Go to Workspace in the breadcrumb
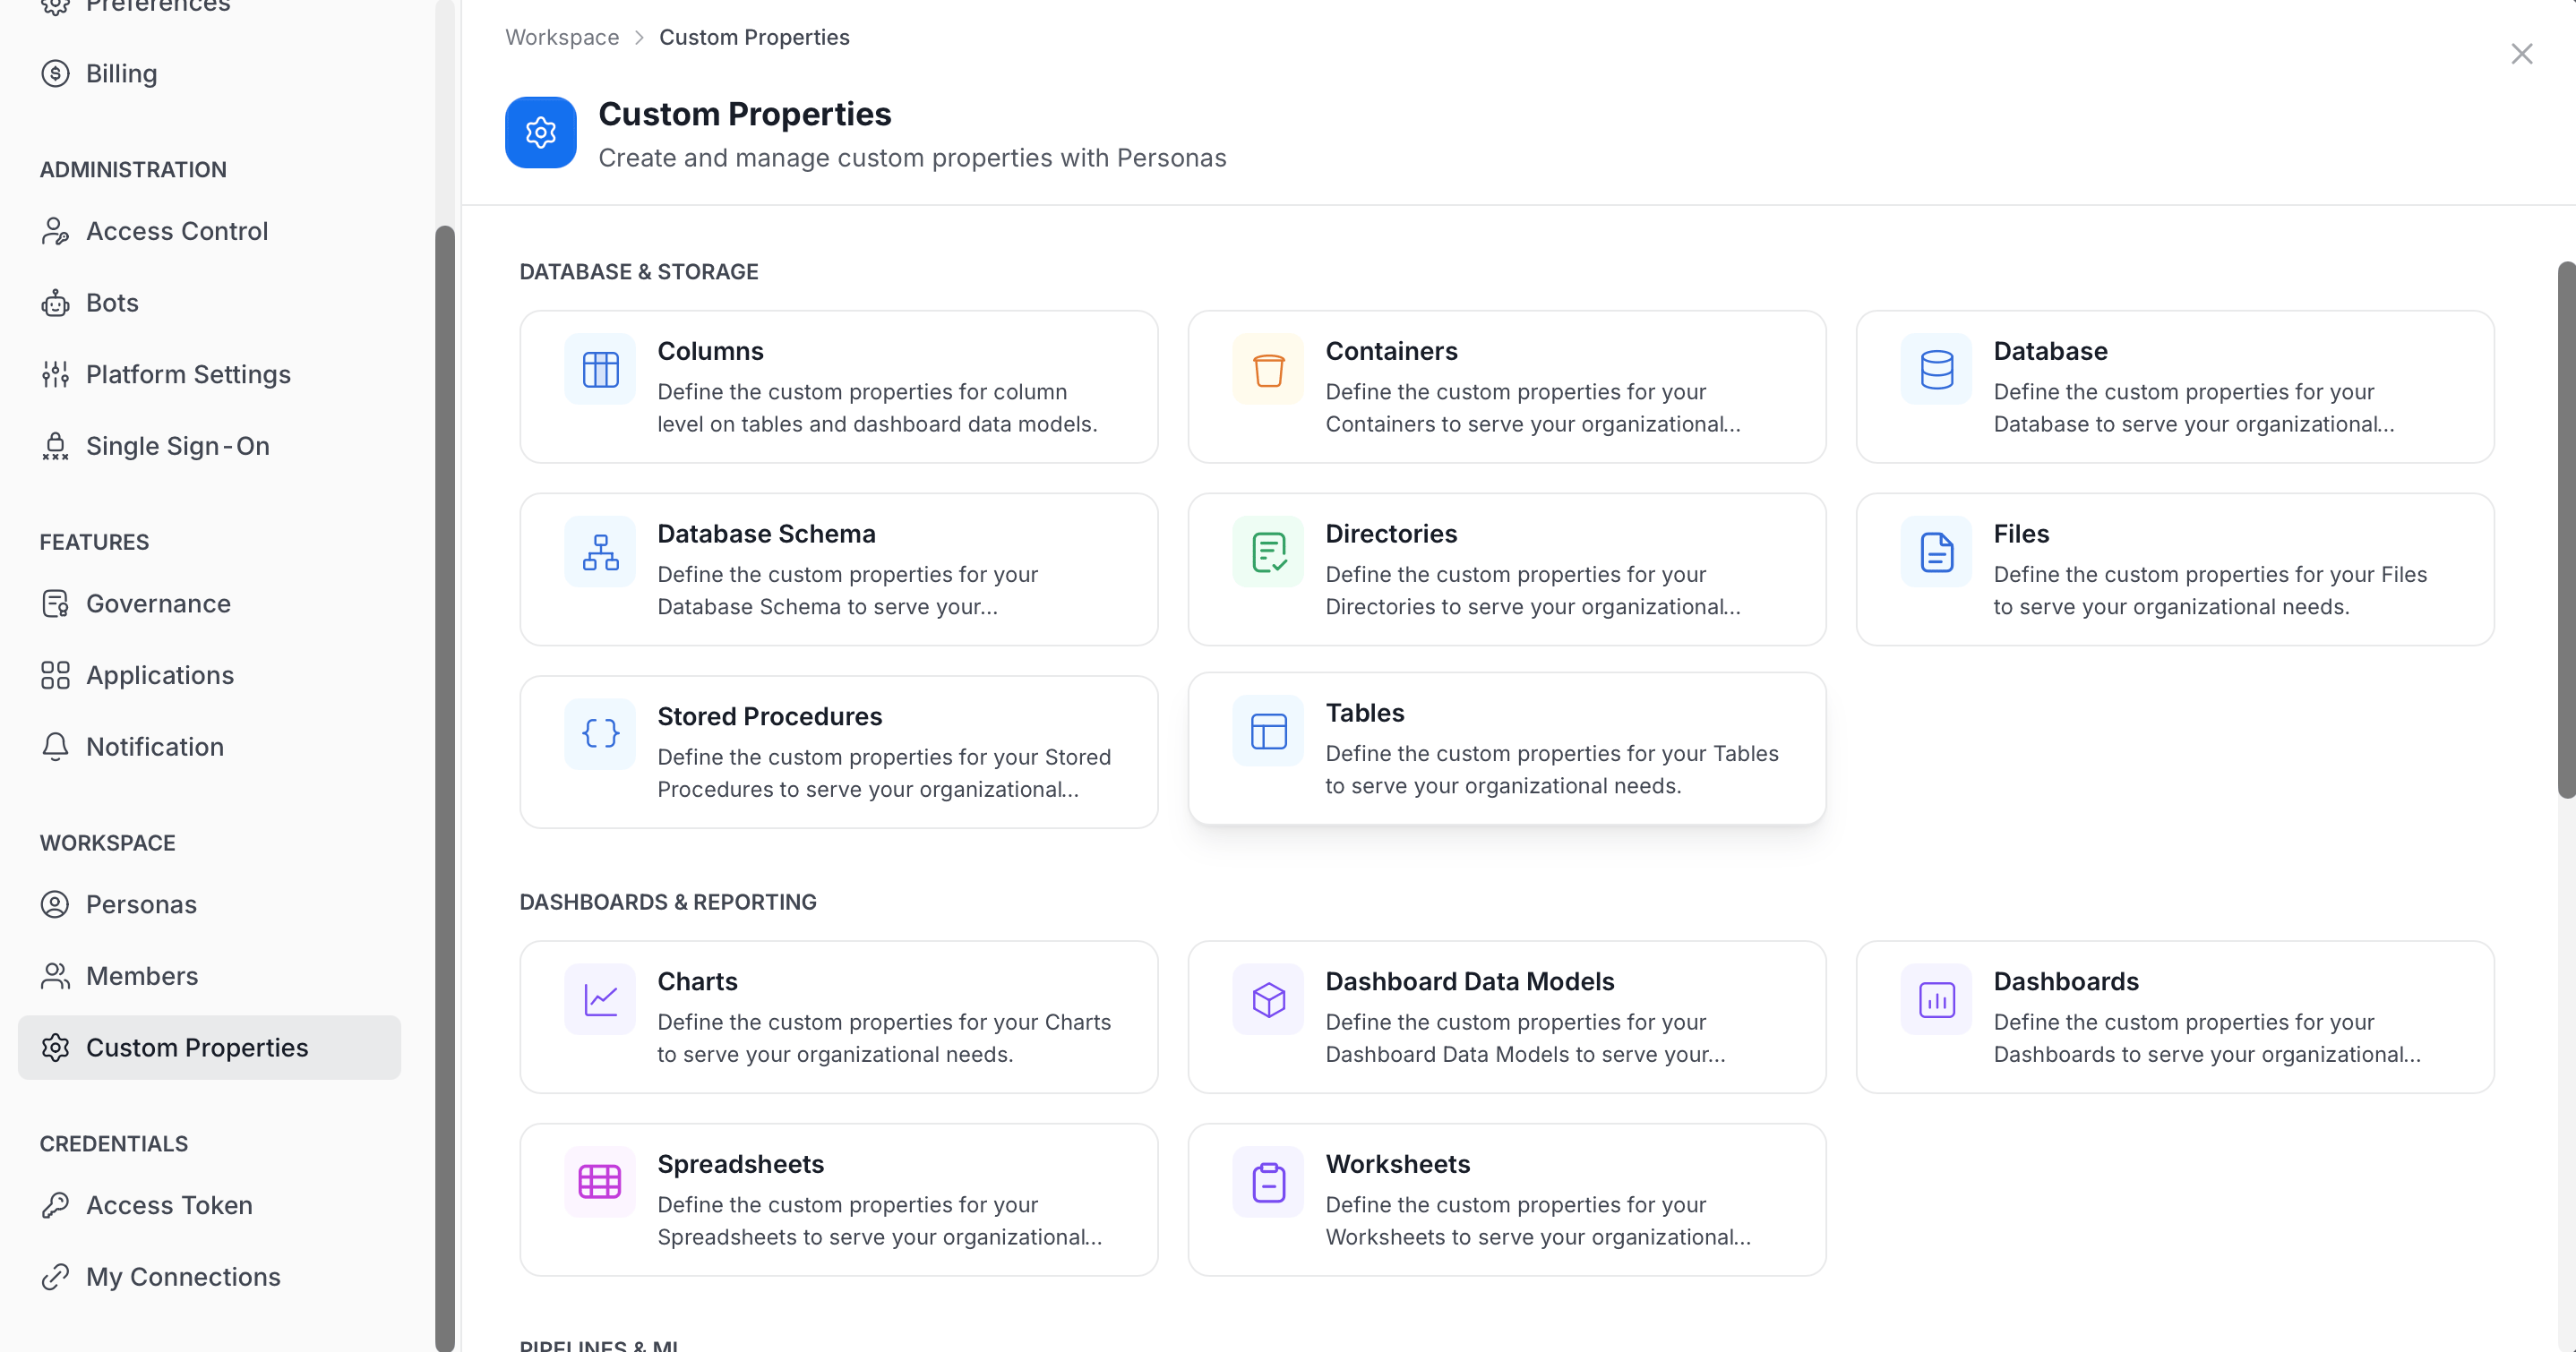Screen dimensions: 2576x1352 tap(562, 37)
